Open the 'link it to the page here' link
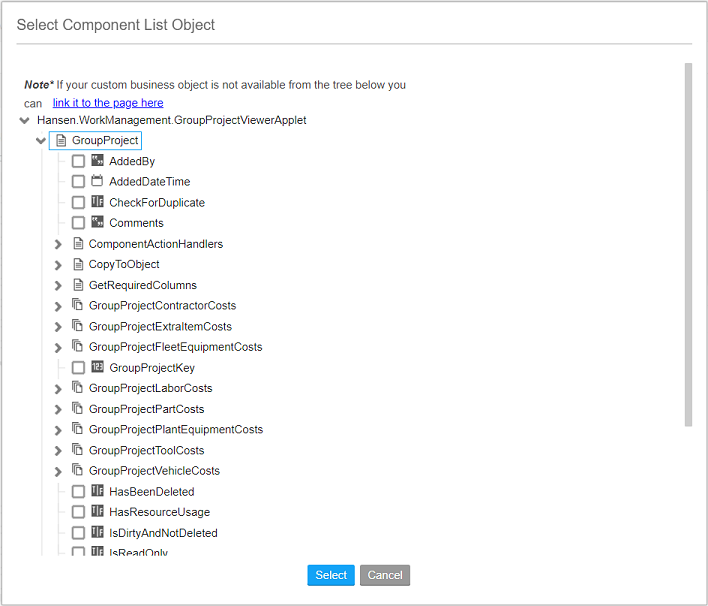The height and width of the screenshot is (606, 708). (x=108, y=102)
